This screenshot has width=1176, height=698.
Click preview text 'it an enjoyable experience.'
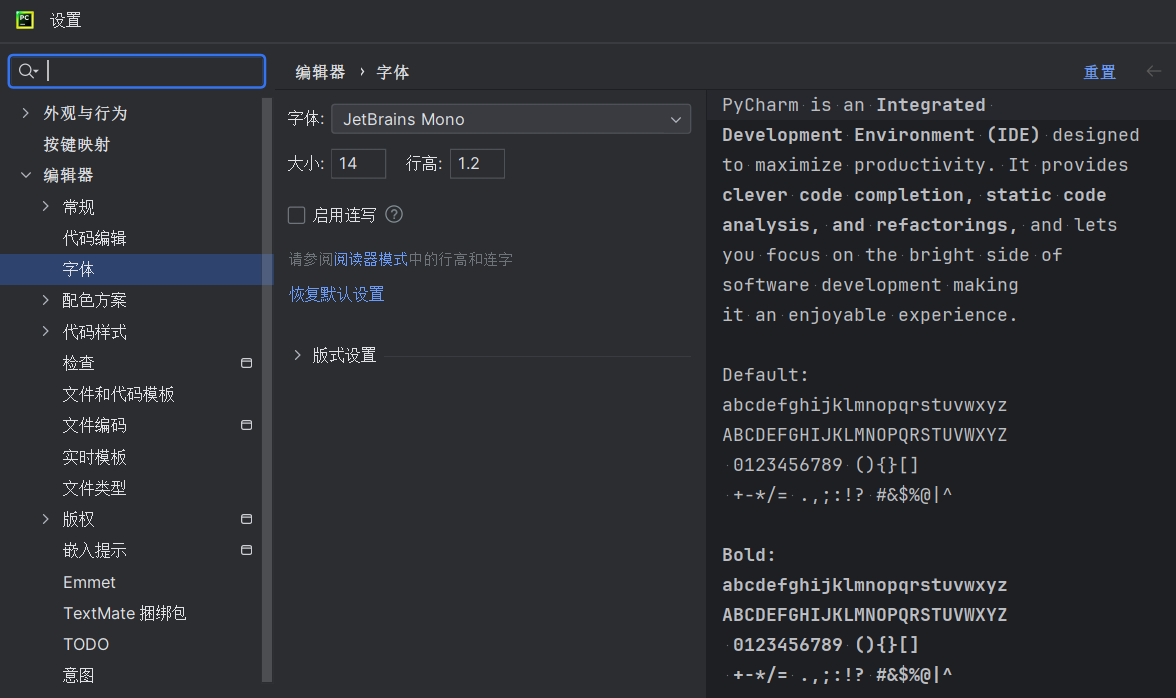(x=870, y=315)
